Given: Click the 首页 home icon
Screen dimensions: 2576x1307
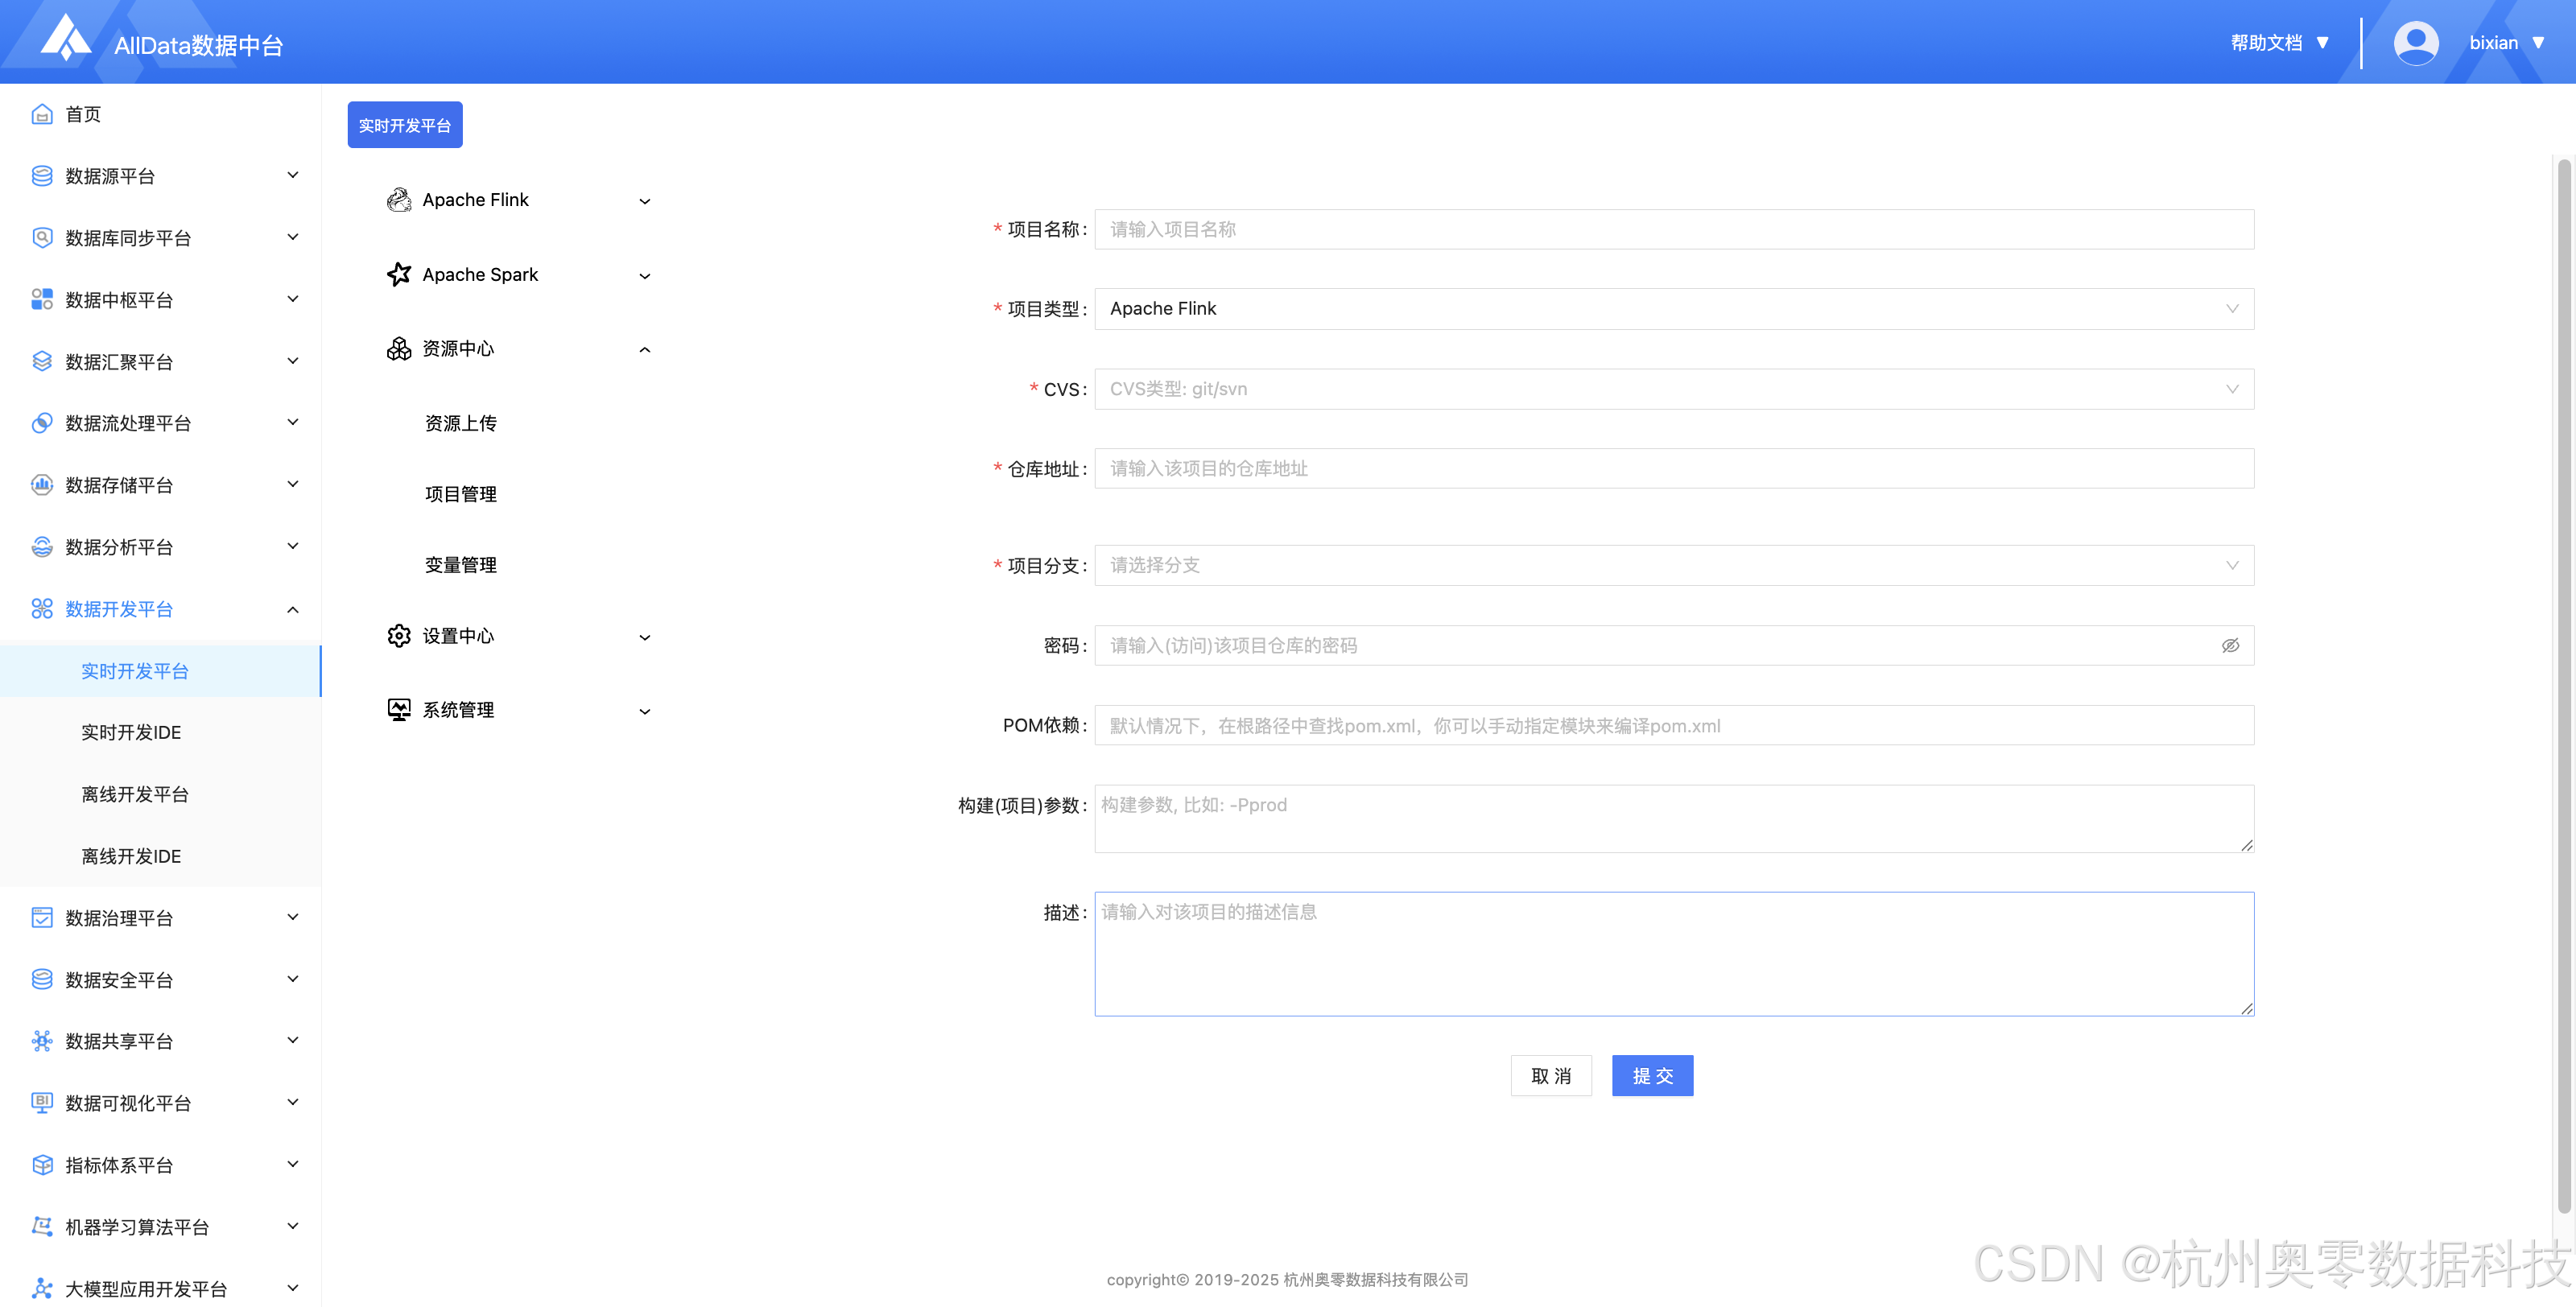Looking at the screenshot, I should click(42, 114).
